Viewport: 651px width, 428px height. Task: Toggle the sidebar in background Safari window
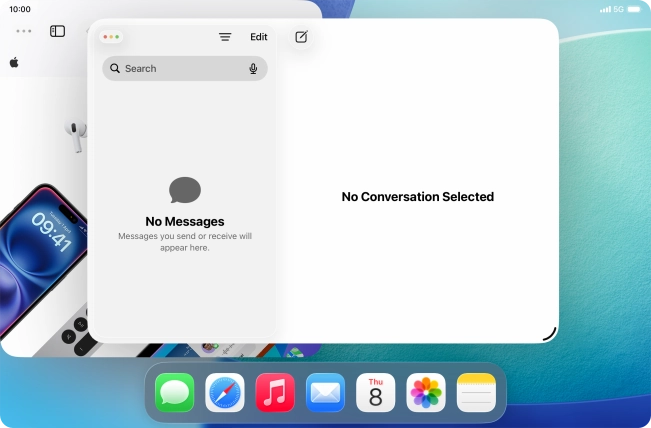click(x=57, y=31)
